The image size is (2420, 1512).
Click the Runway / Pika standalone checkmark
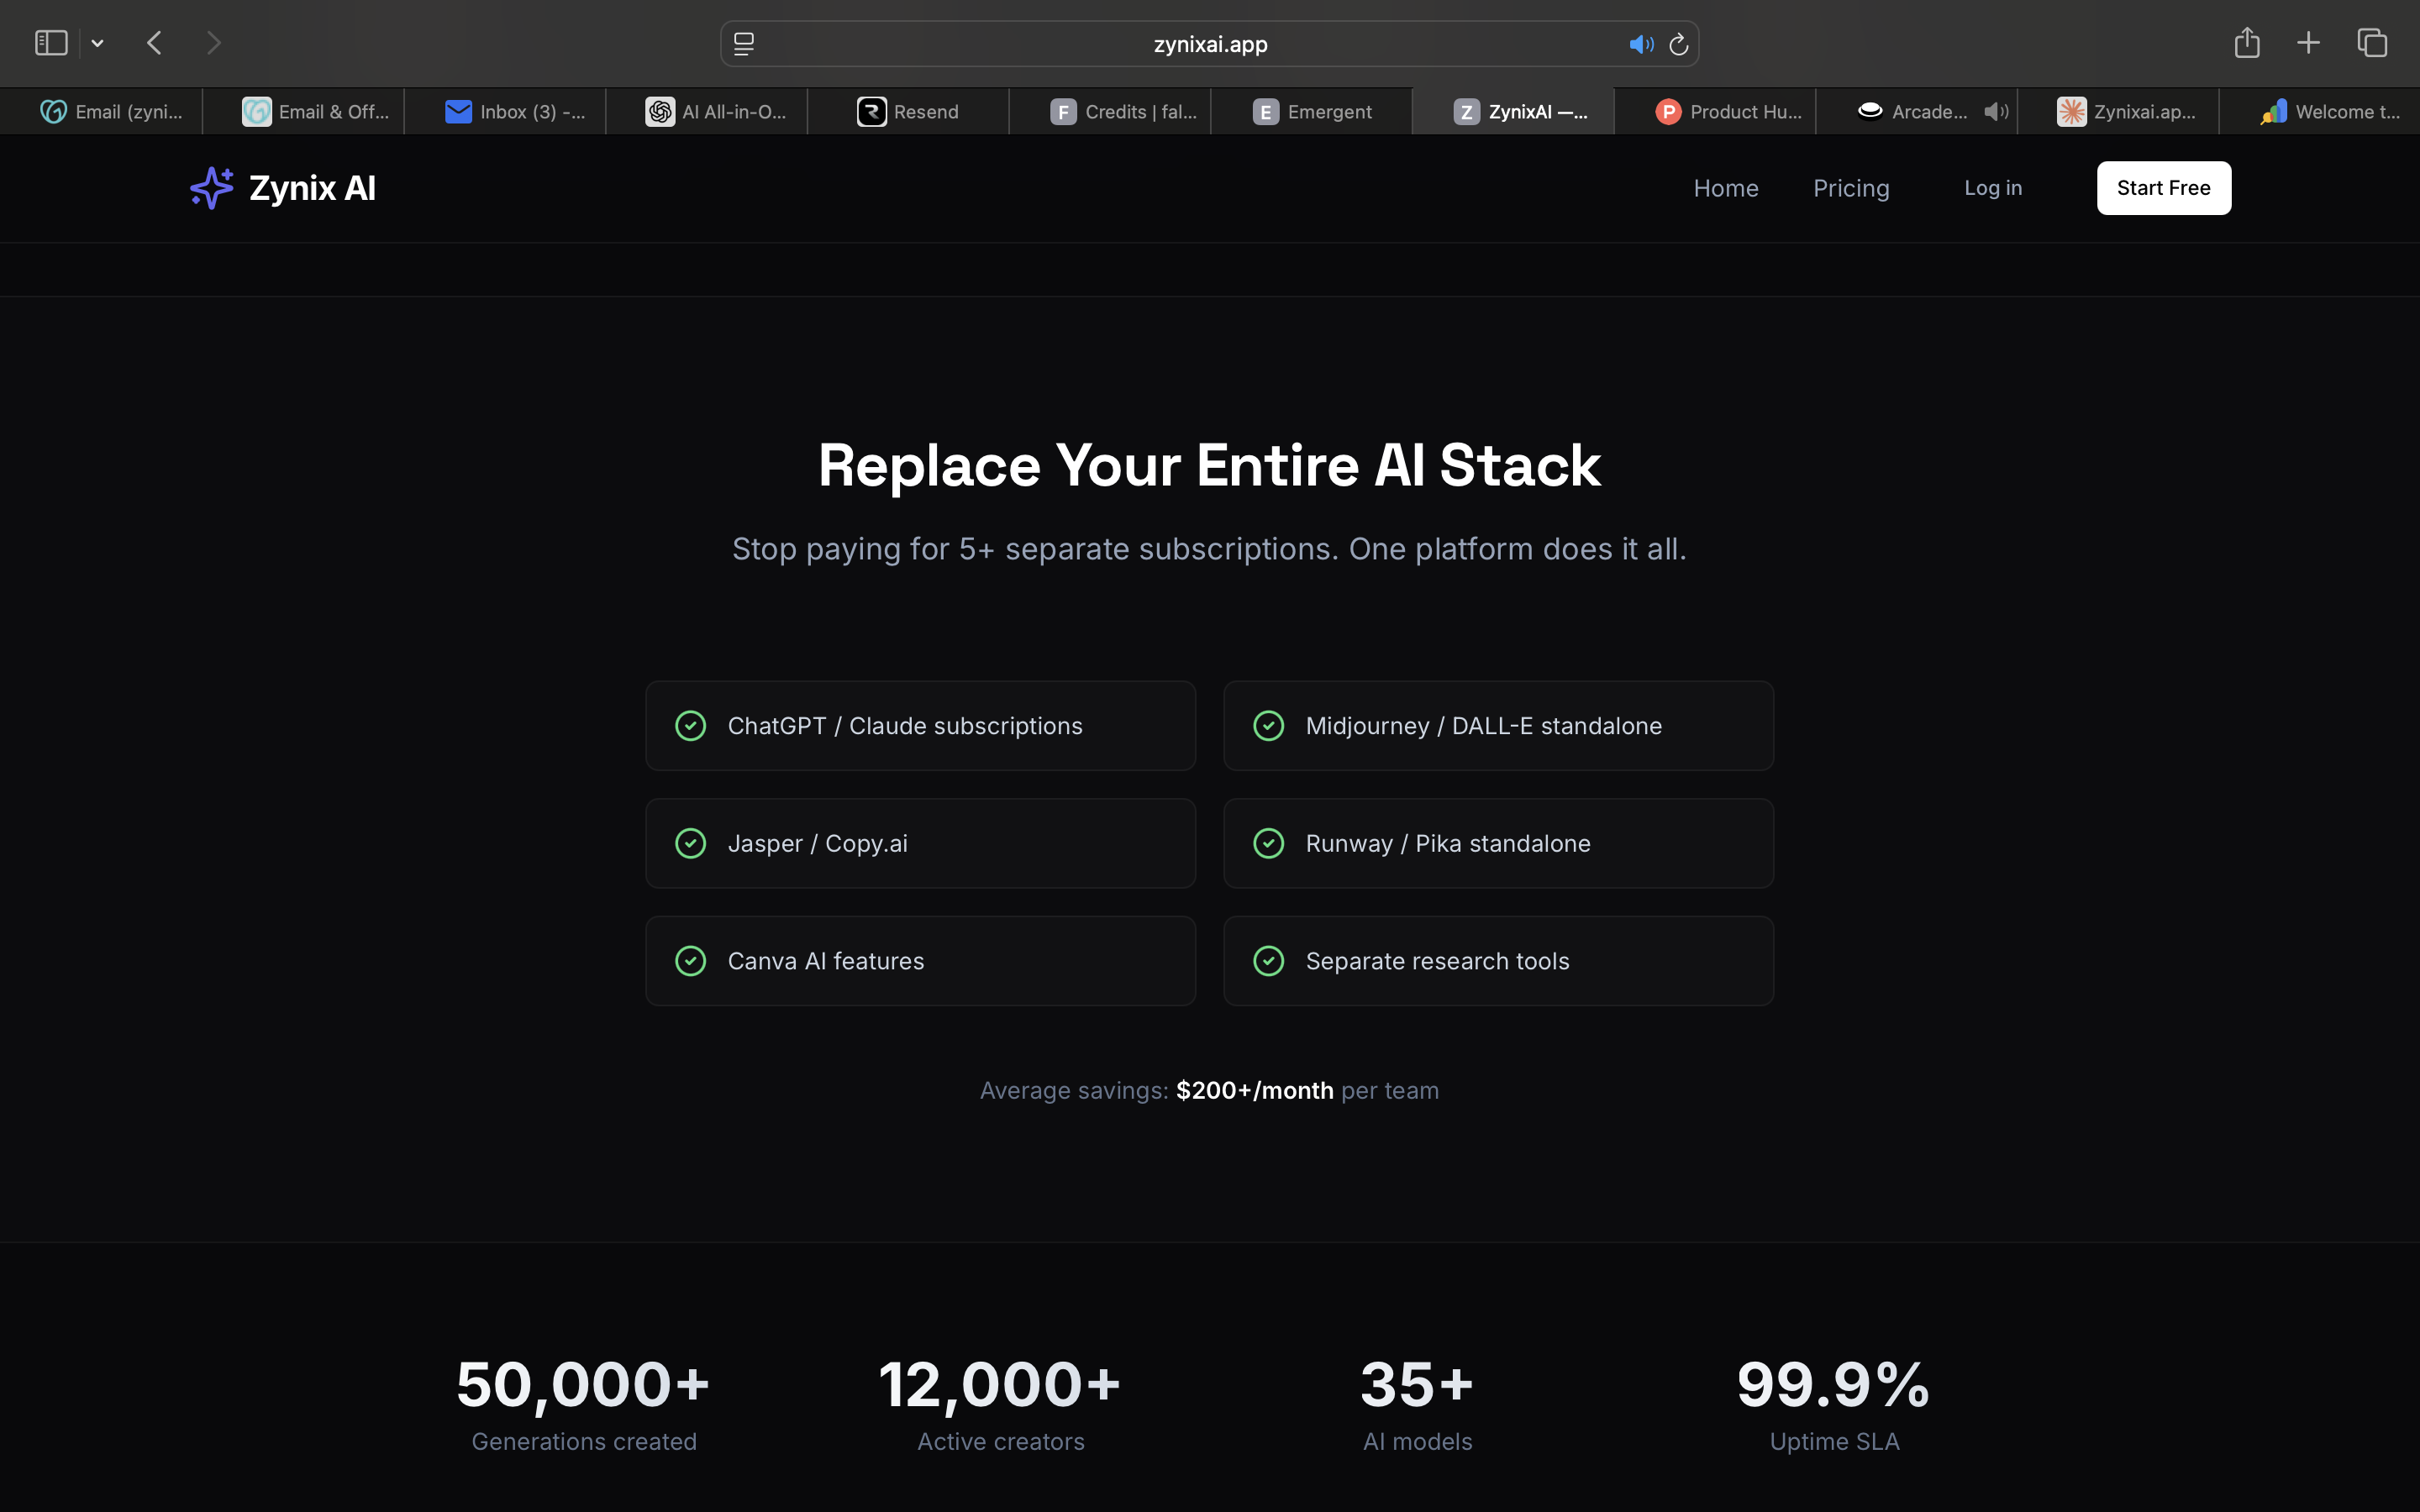coord(1269,843)
